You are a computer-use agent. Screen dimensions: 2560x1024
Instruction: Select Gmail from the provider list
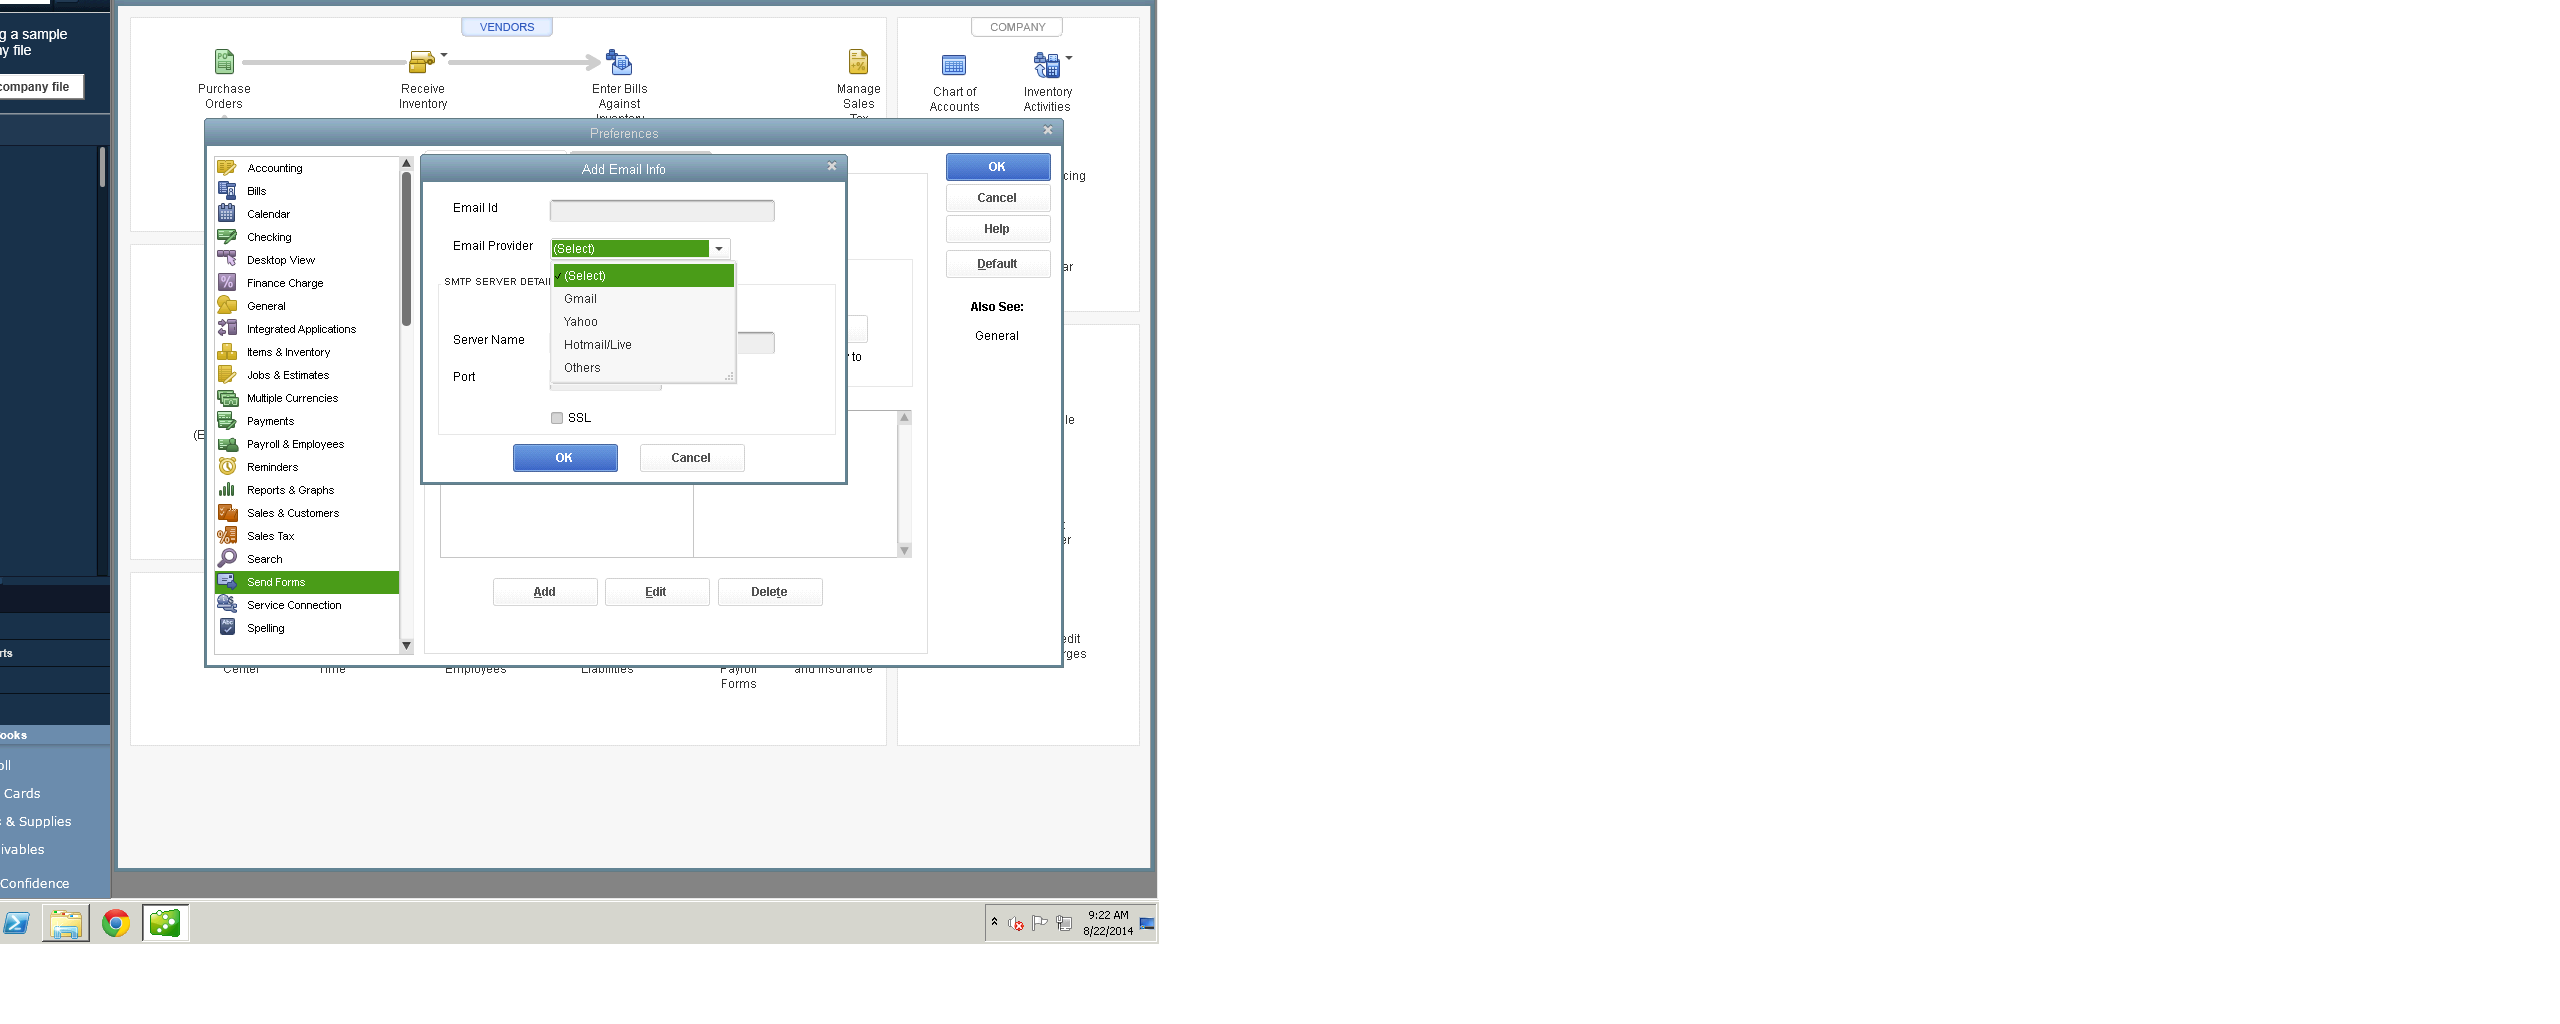[x=581, y=298]
